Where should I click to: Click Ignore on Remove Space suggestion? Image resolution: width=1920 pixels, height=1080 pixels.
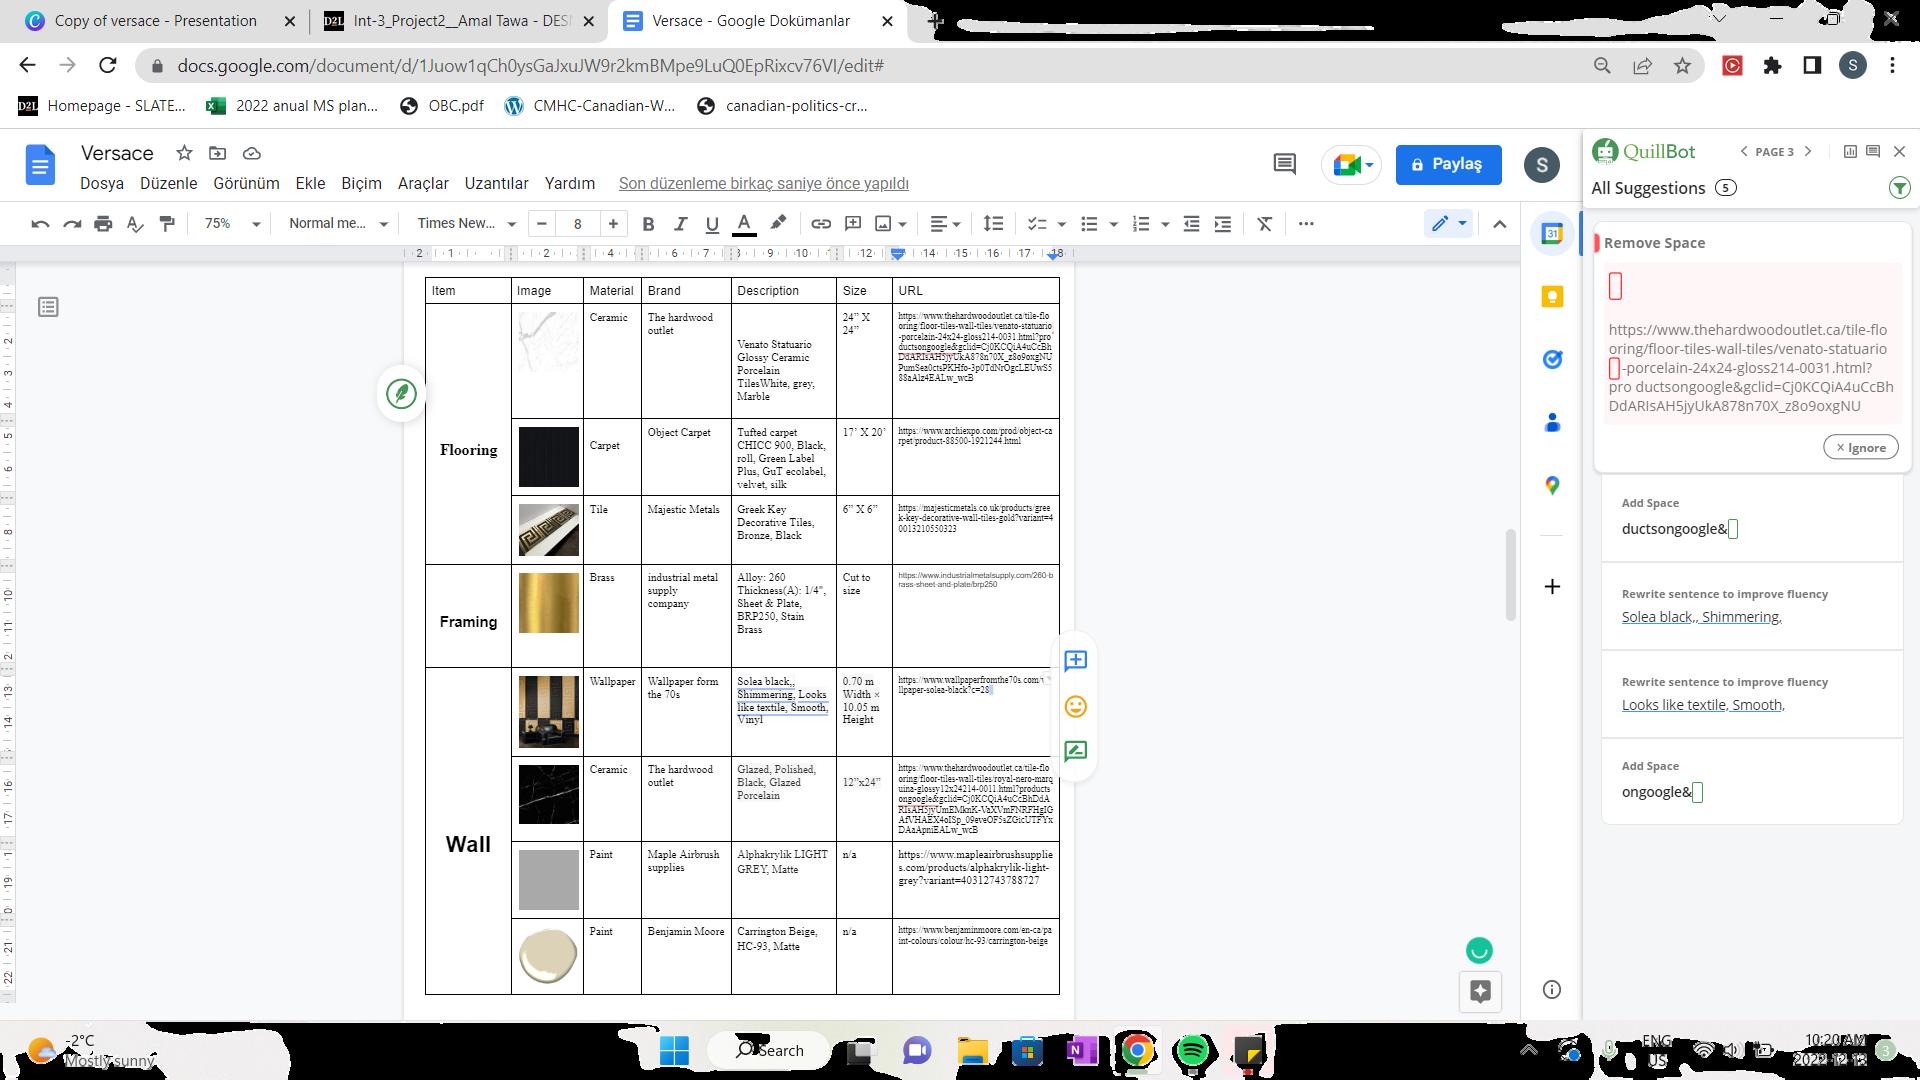1860,447
